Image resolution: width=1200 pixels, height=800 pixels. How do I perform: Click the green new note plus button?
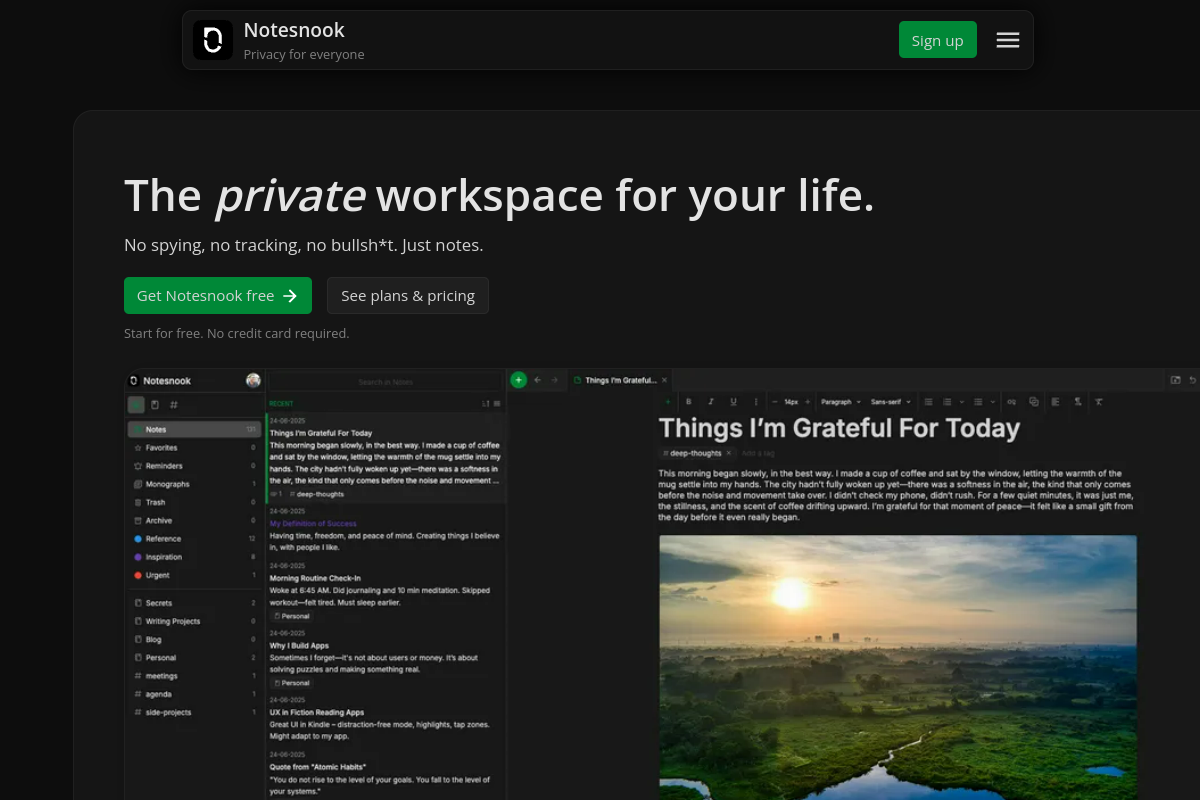pyautogui.click(x=518, y=380)
